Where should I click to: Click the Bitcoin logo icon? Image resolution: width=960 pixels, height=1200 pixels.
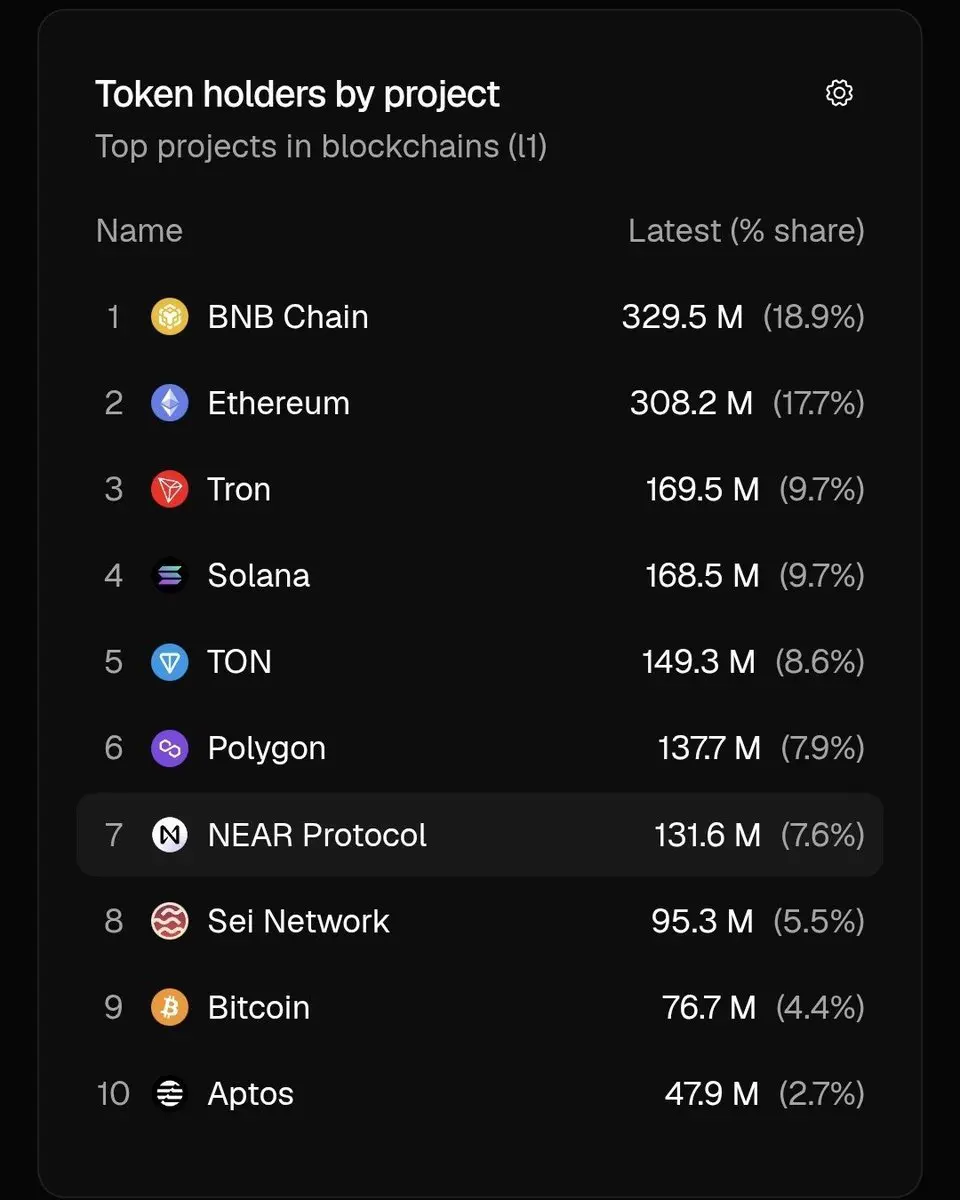click(170, 1007)
